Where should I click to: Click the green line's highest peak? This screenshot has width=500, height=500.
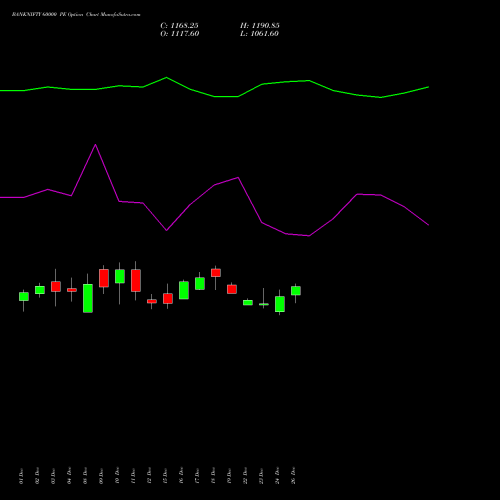click(167, 78)
